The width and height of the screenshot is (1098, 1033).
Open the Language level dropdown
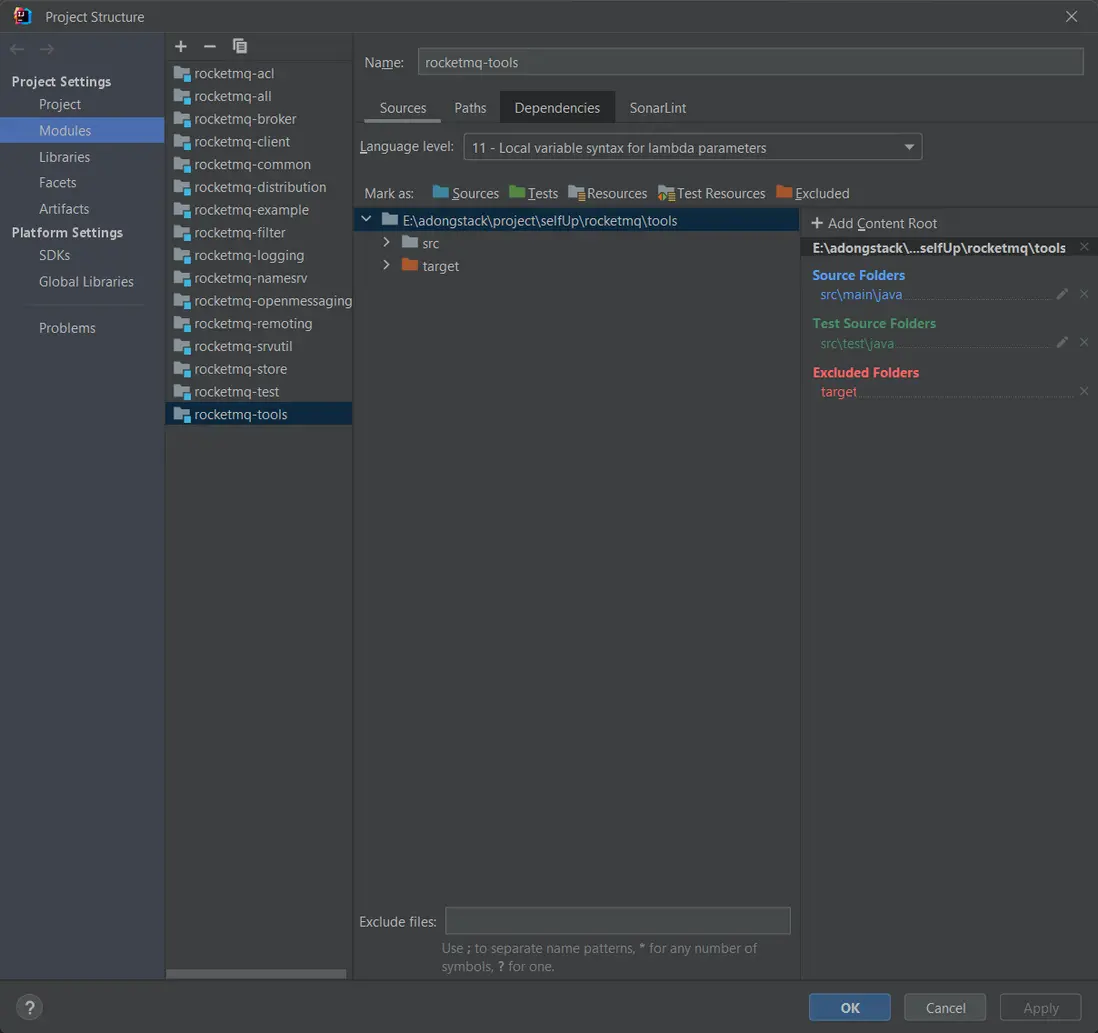692,147
